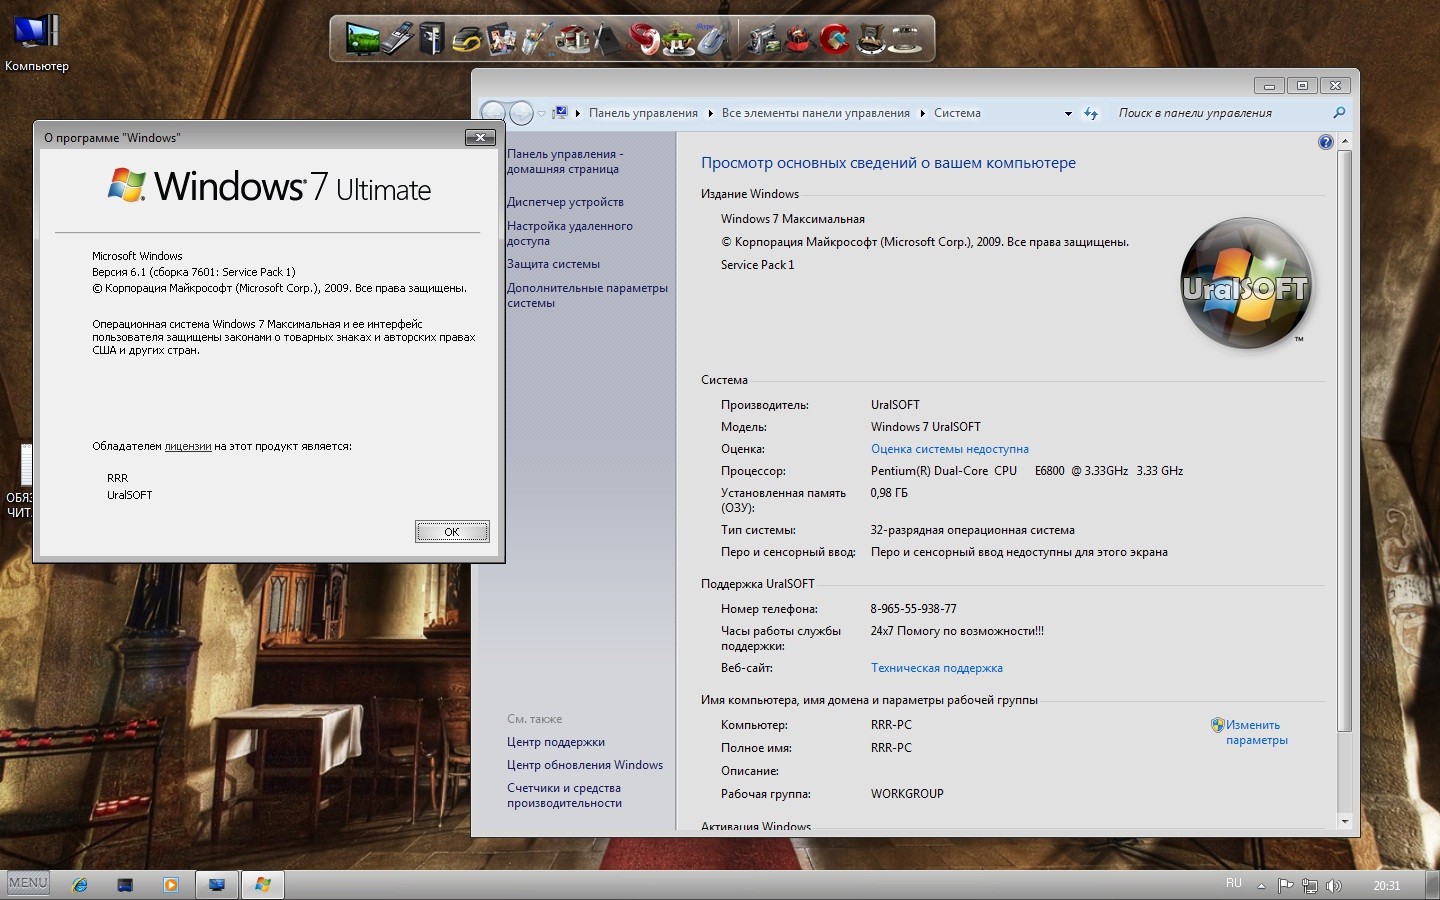The height and width of the screenshot is (900, 1440).
Task: Launch the CCleaner red C dock icon
Action: coord(834,39)
